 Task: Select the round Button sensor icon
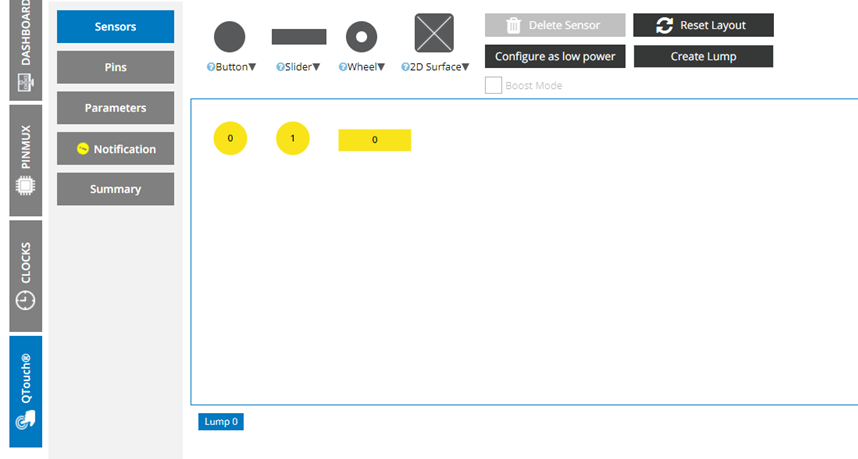[x=229, y=37]
